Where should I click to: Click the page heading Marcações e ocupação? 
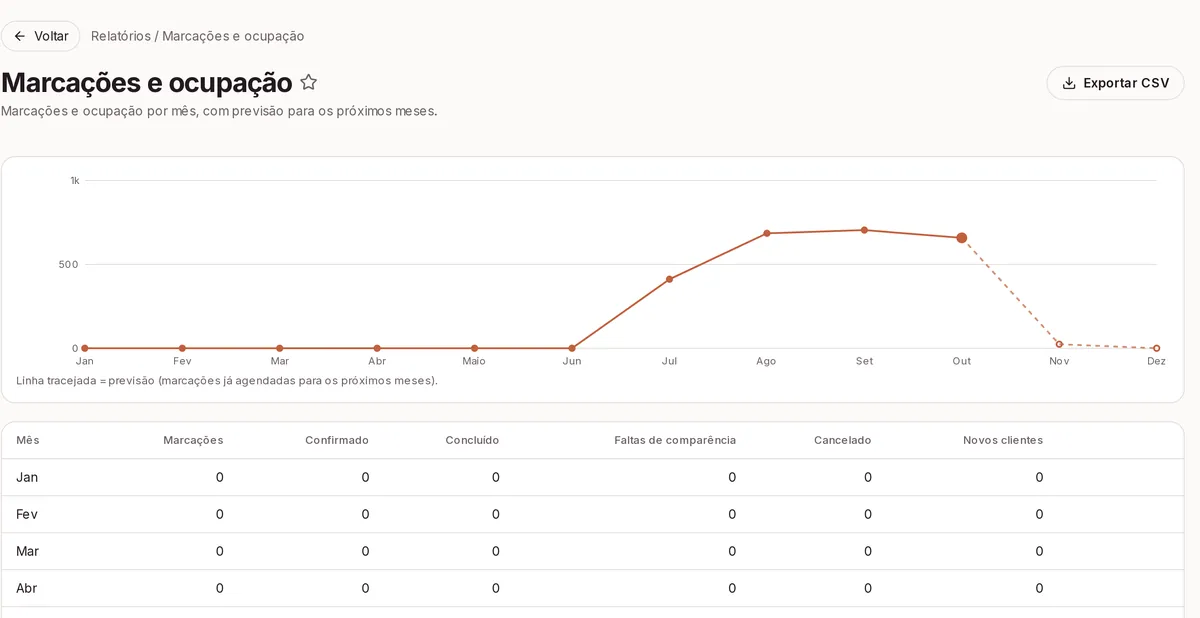click(147, 83)
